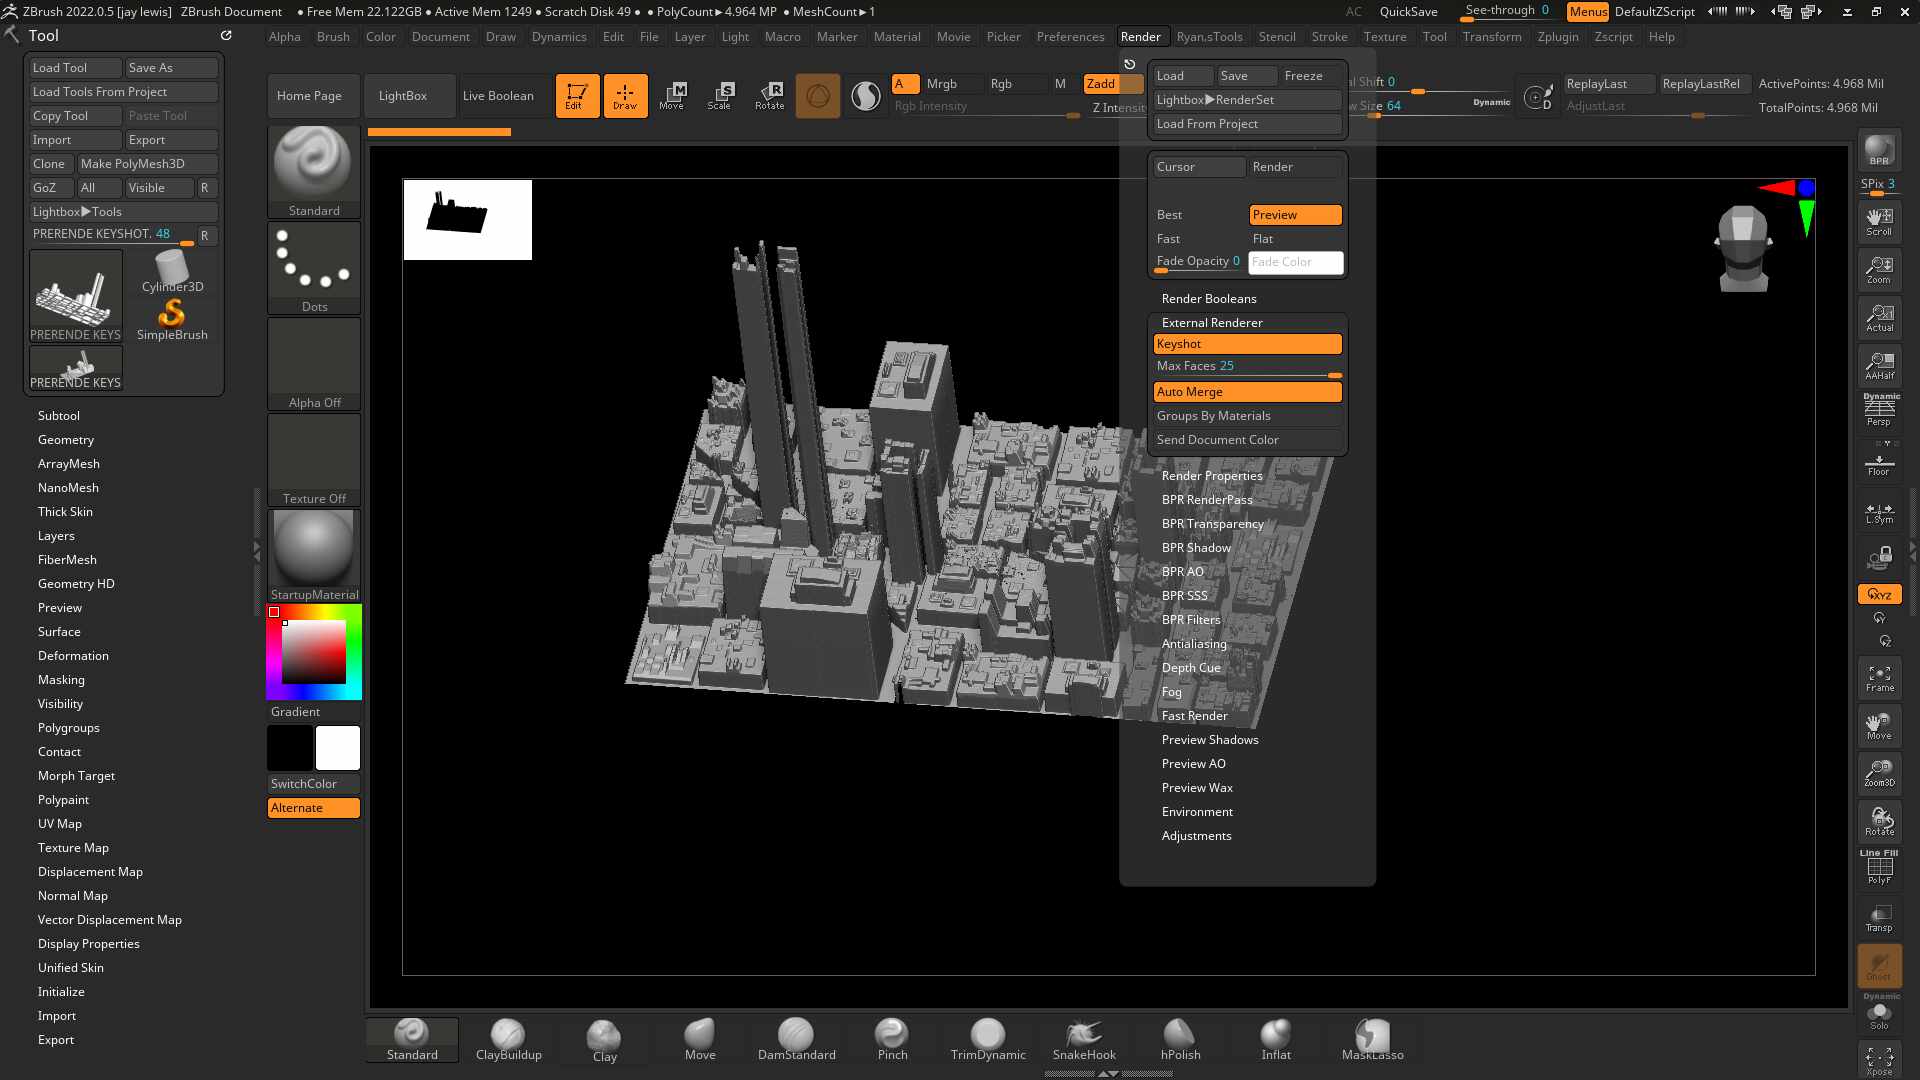Click the LightBox button

pos(403,96)
